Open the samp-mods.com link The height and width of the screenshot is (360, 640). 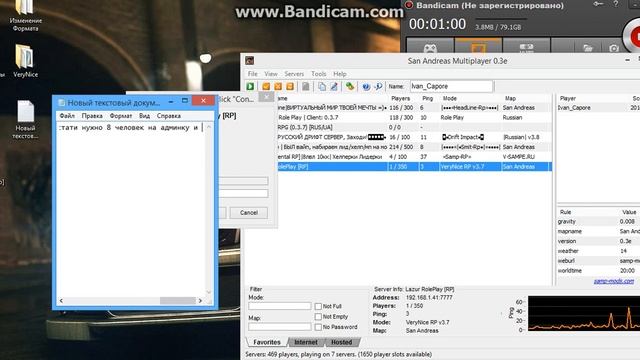tap(614, 281)
